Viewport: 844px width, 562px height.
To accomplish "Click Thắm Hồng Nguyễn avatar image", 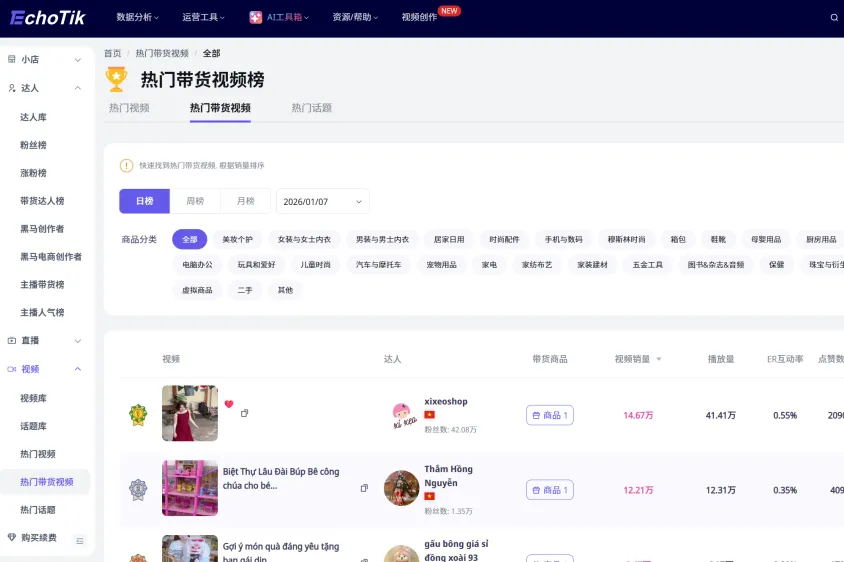I will point(402,488).
